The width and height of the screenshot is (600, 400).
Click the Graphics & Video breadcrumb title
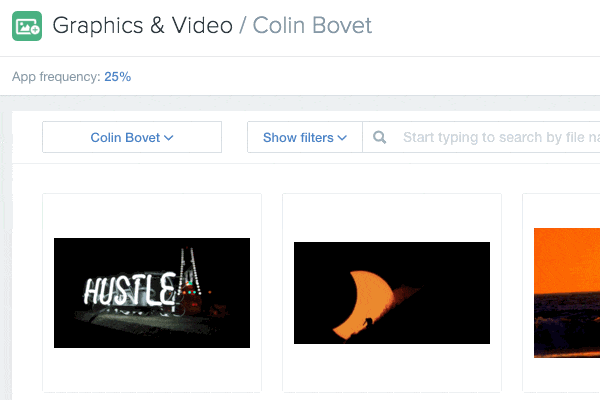[x=142, y=26]
